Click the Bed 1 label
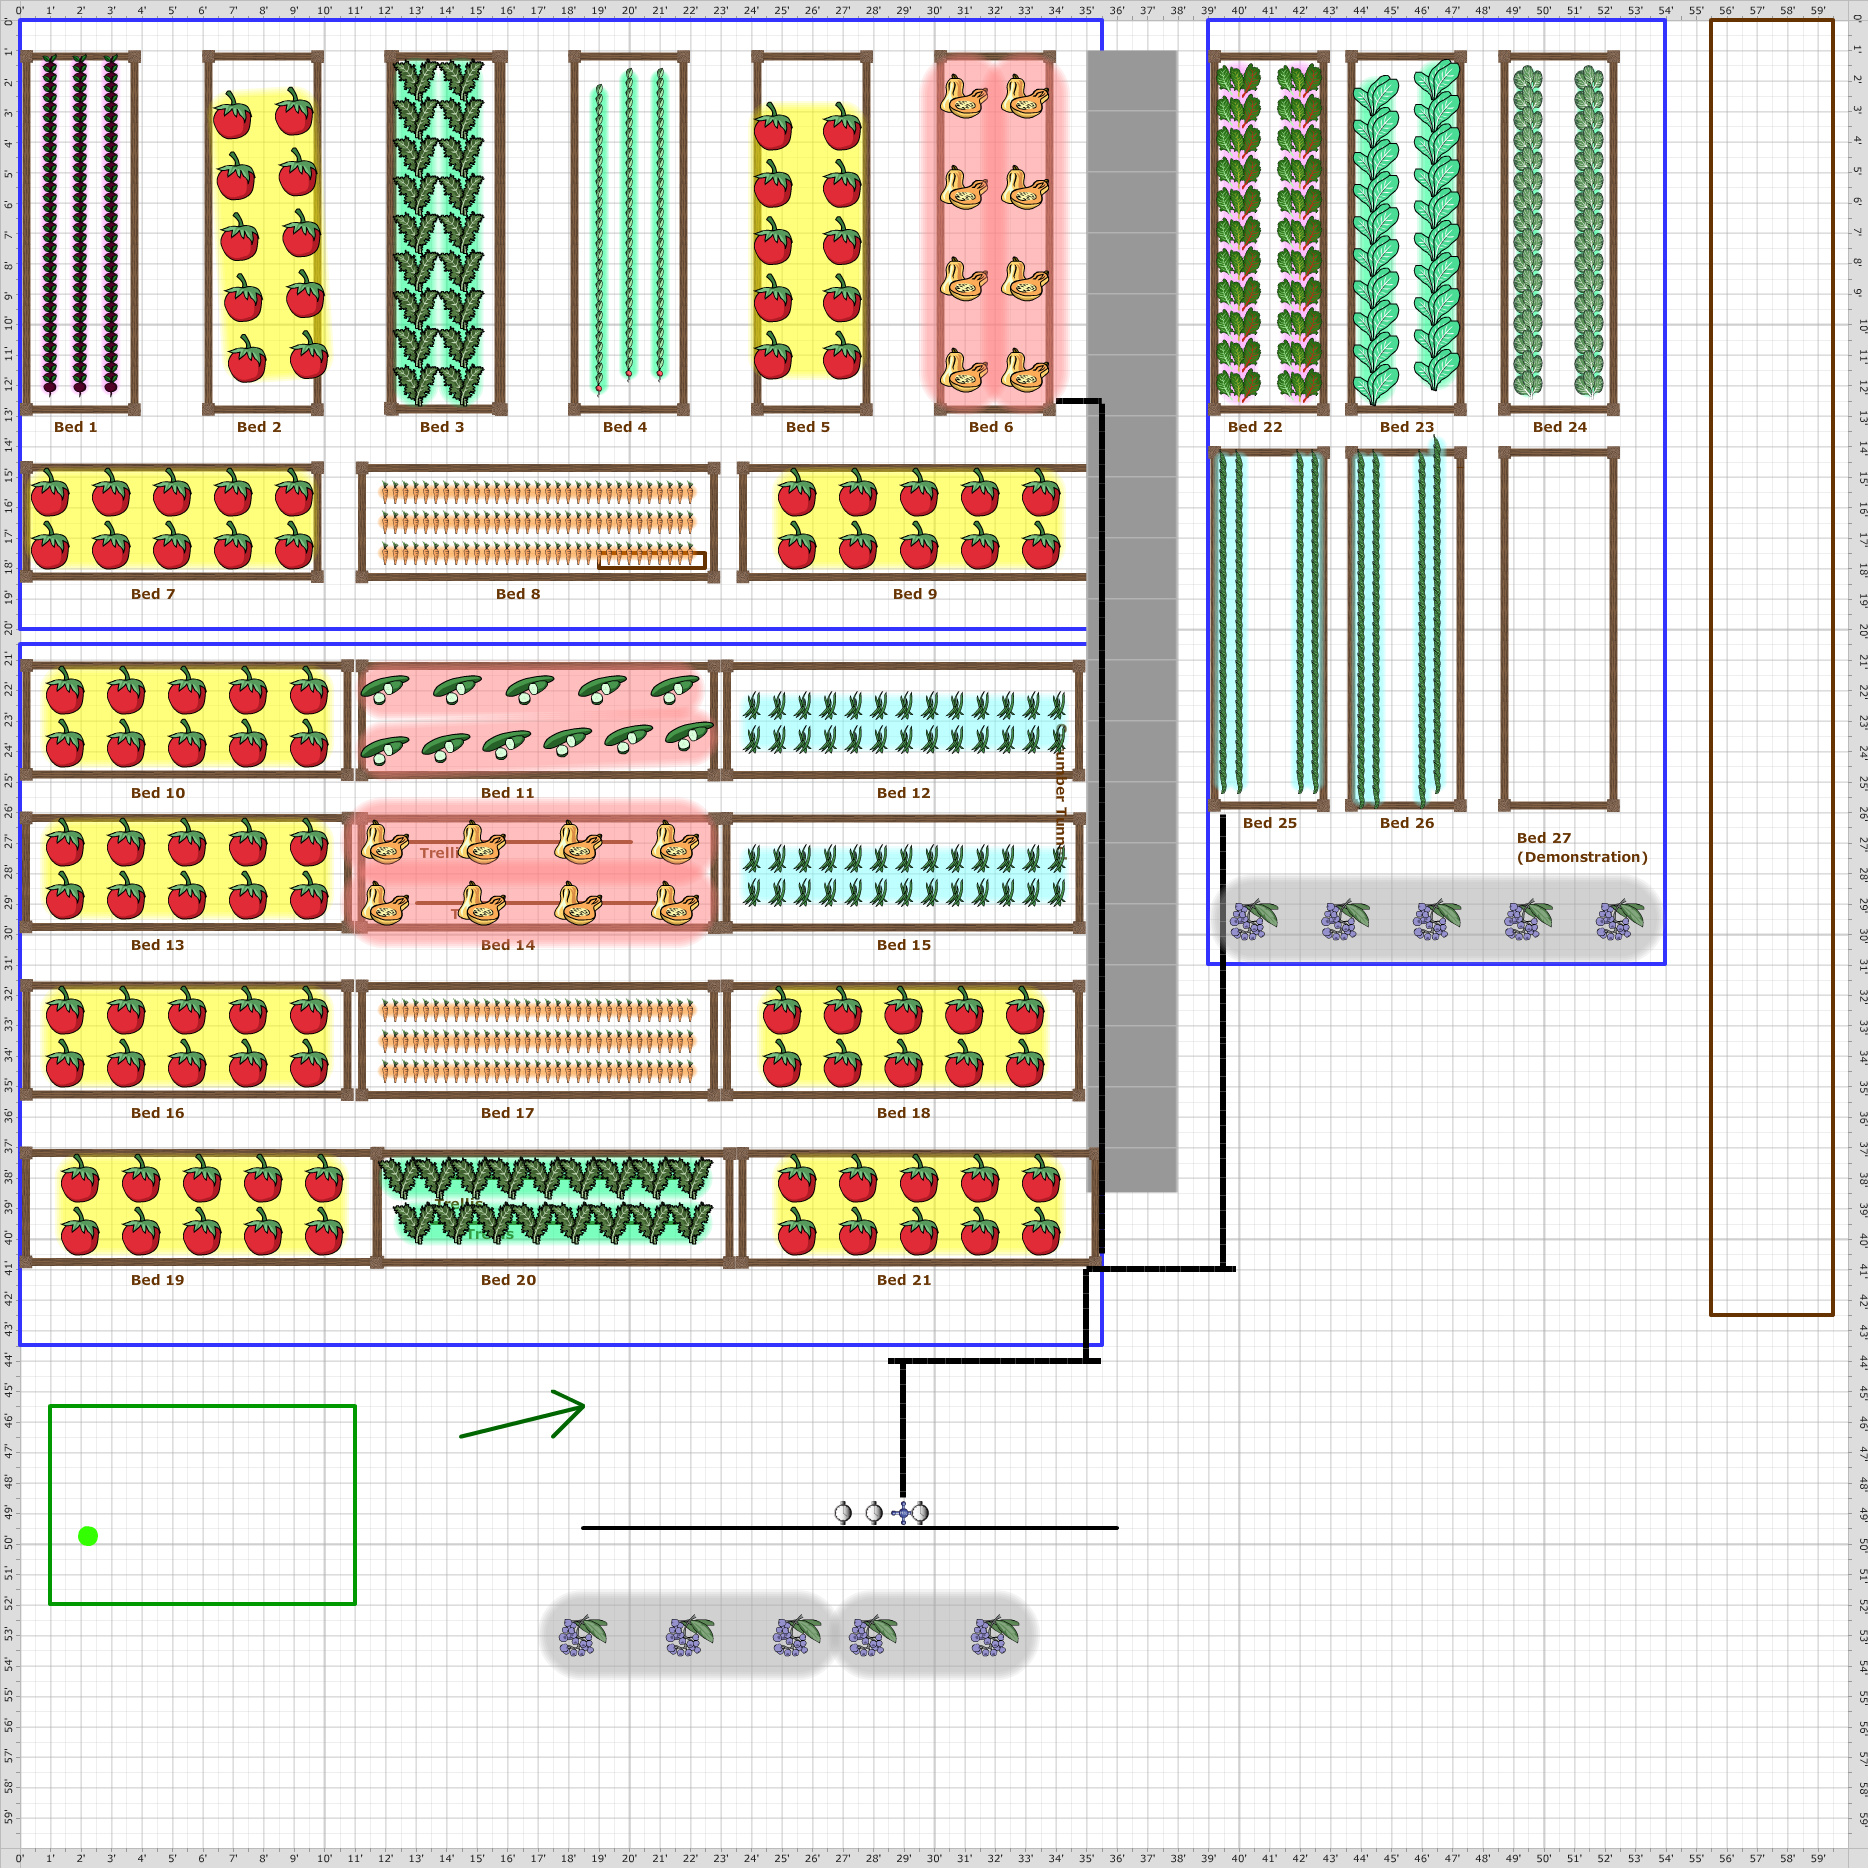The width and height of the screenshot is (1868, 1868). tap(76, 427)
